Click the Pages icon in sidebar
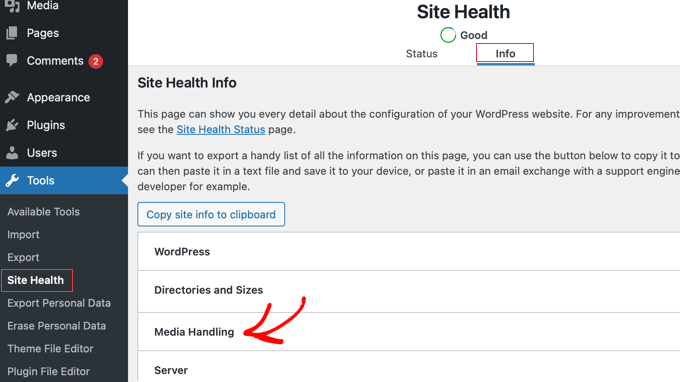Viewport: 680px width, 382px height. 12,33
